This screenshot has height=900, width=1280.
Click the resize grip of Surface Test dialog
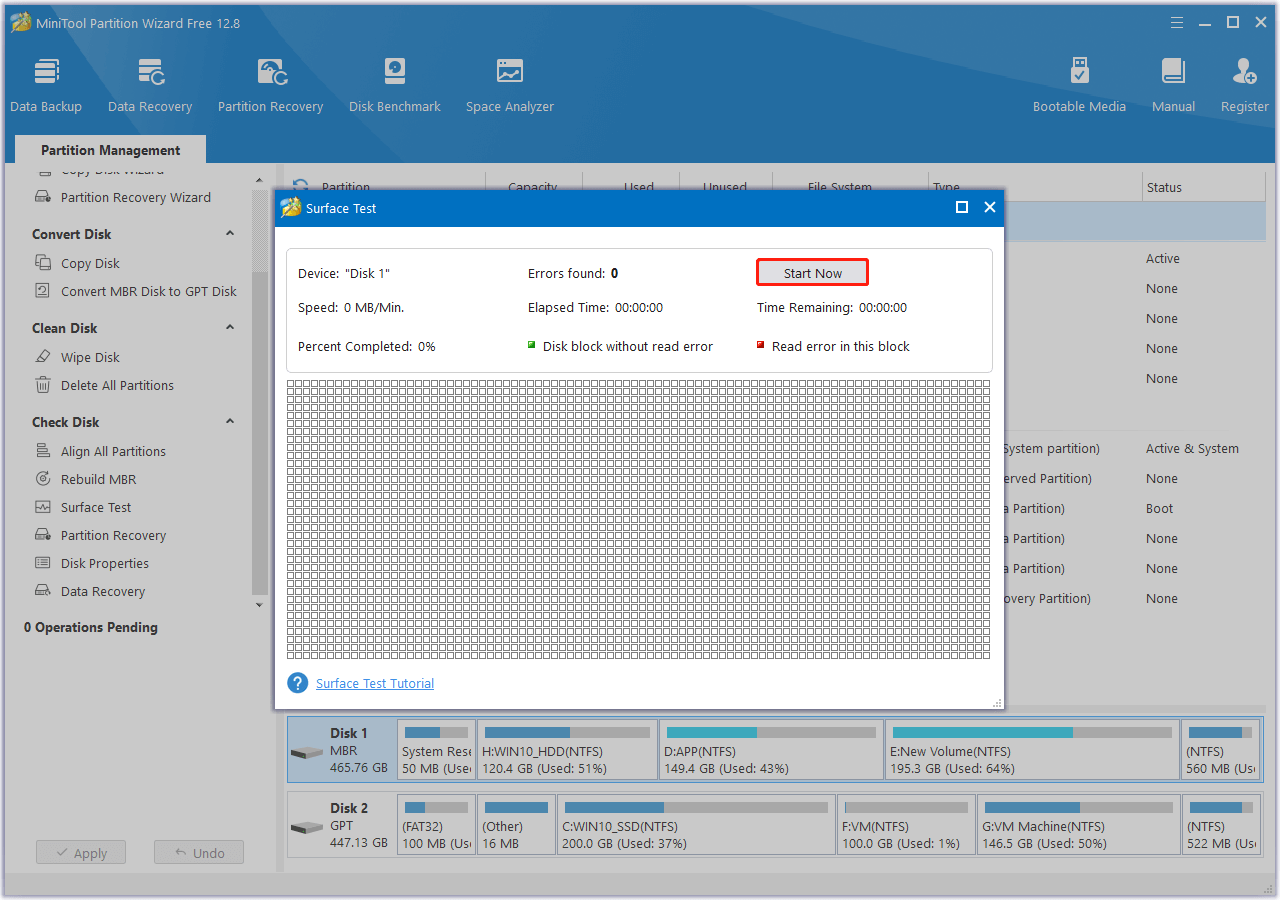coord(997,703)
